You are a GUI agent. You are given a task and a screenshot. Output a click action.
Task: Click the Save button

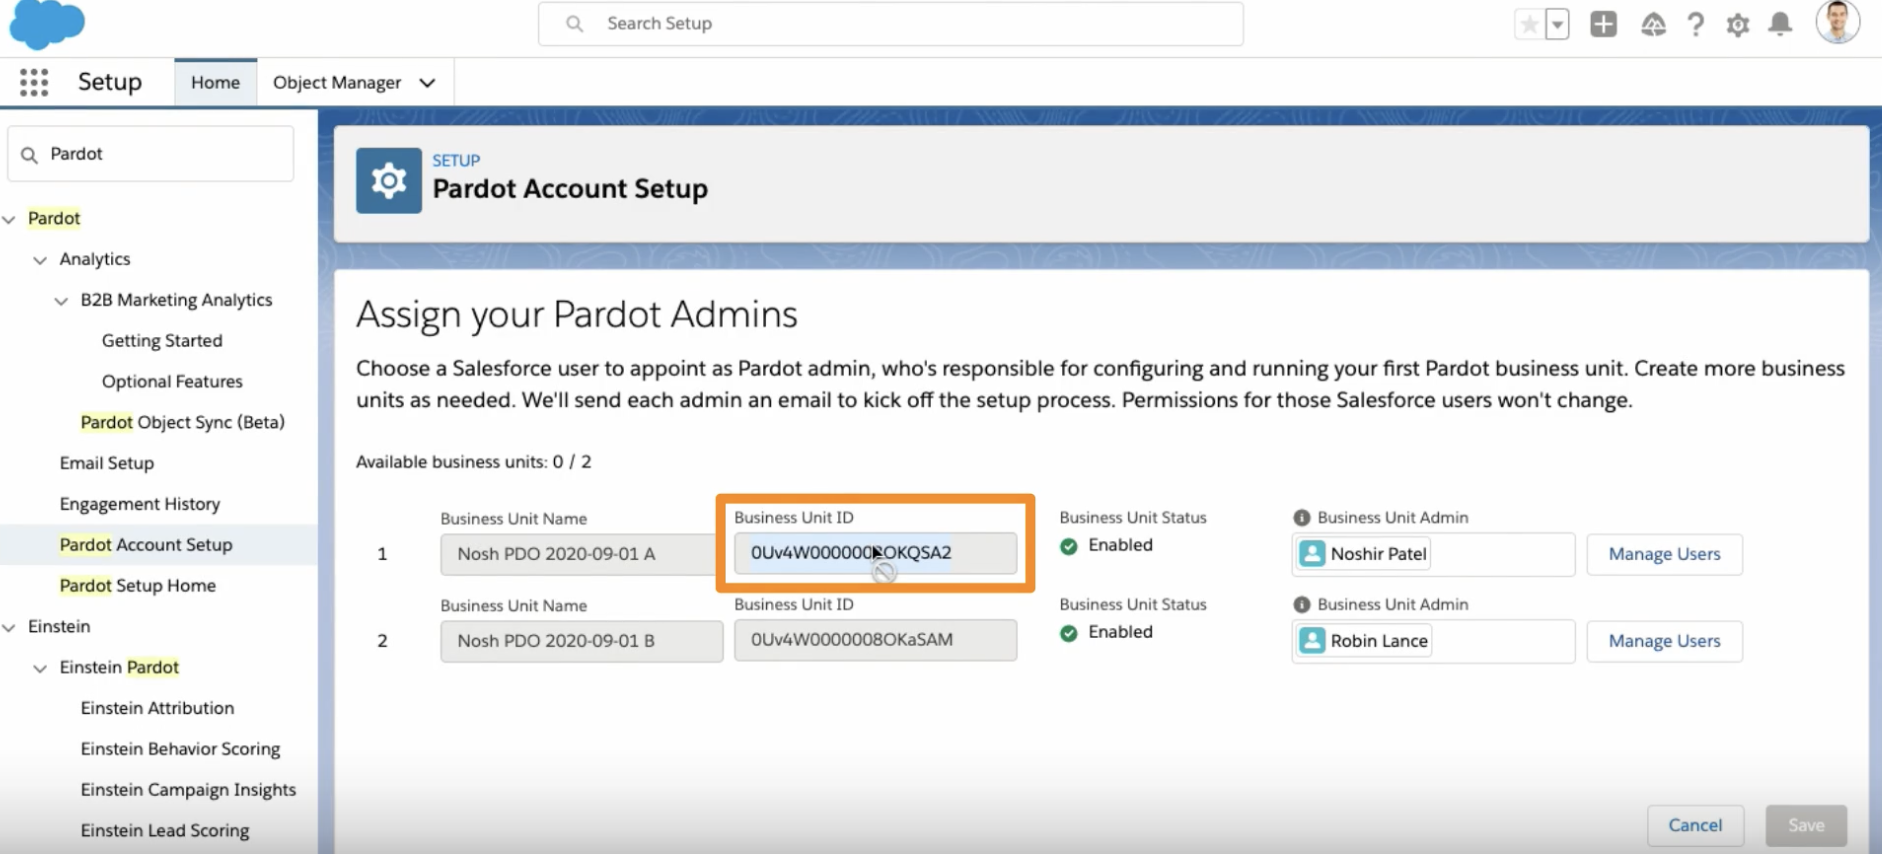point(1806,825)
